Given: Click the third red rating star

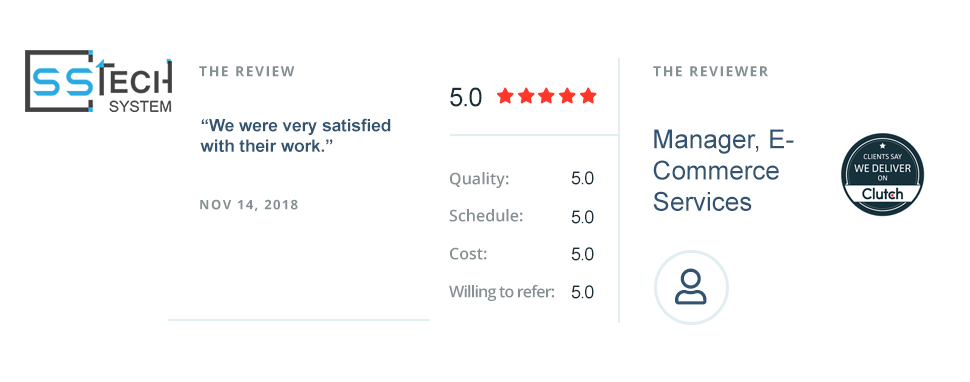Looking at the screenshot, I should [546, 96].
